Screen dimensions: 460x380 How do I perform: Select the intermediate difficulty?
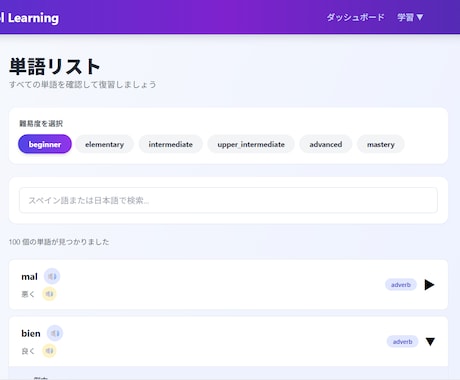171,144
